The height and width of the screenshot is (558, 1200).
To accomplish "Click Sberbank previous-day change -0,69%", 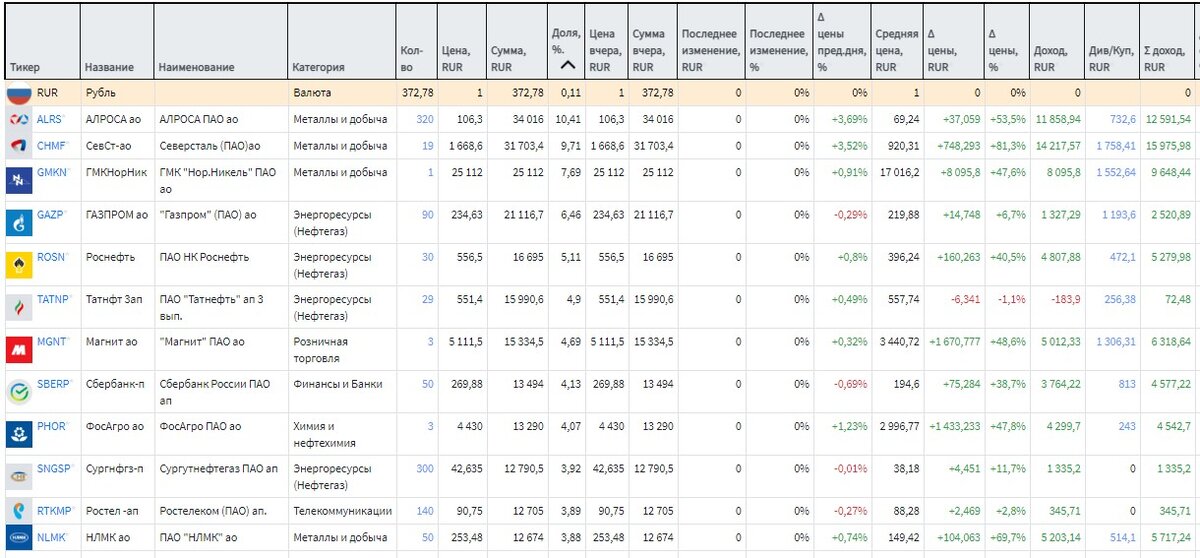I will (x=853, y=384).
